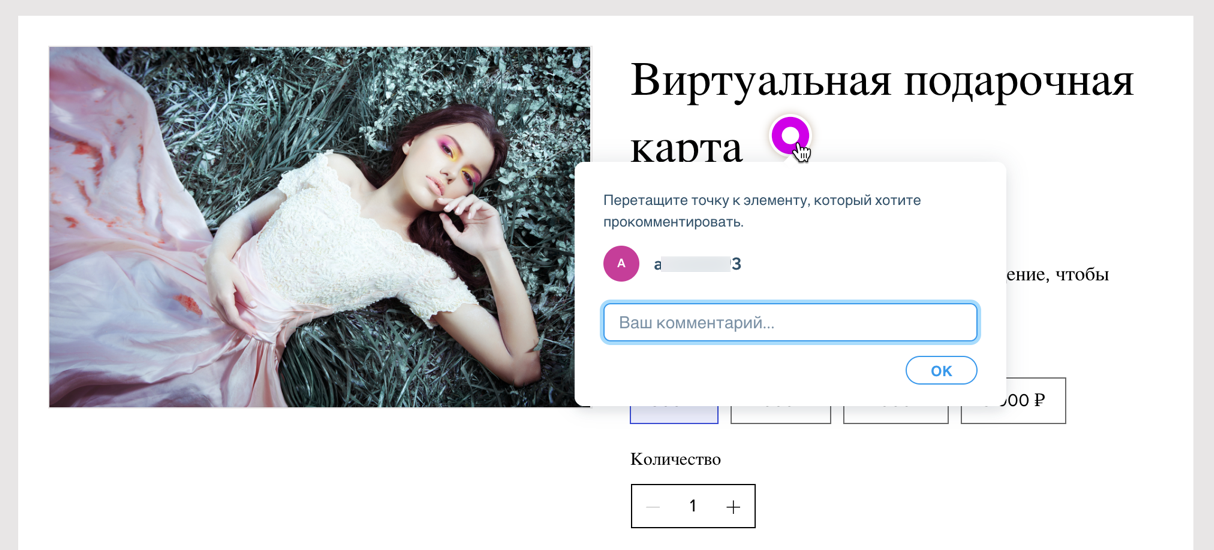Click the magenta comment pin marker
1214x550 pixels.
pos(790,135)
